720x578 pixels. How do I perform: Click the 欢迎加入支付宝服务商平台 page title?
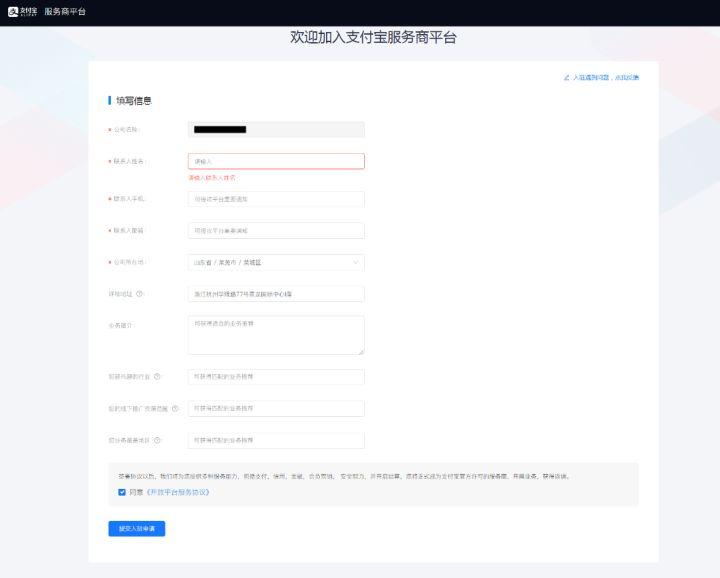(x=373, y=37)
